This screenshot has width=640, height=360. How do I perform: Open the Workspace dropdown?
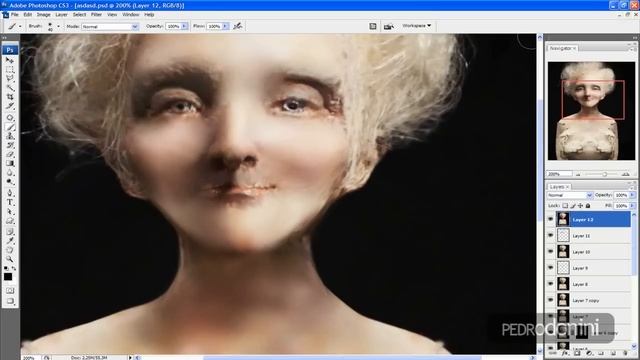[x=416, y=26]
